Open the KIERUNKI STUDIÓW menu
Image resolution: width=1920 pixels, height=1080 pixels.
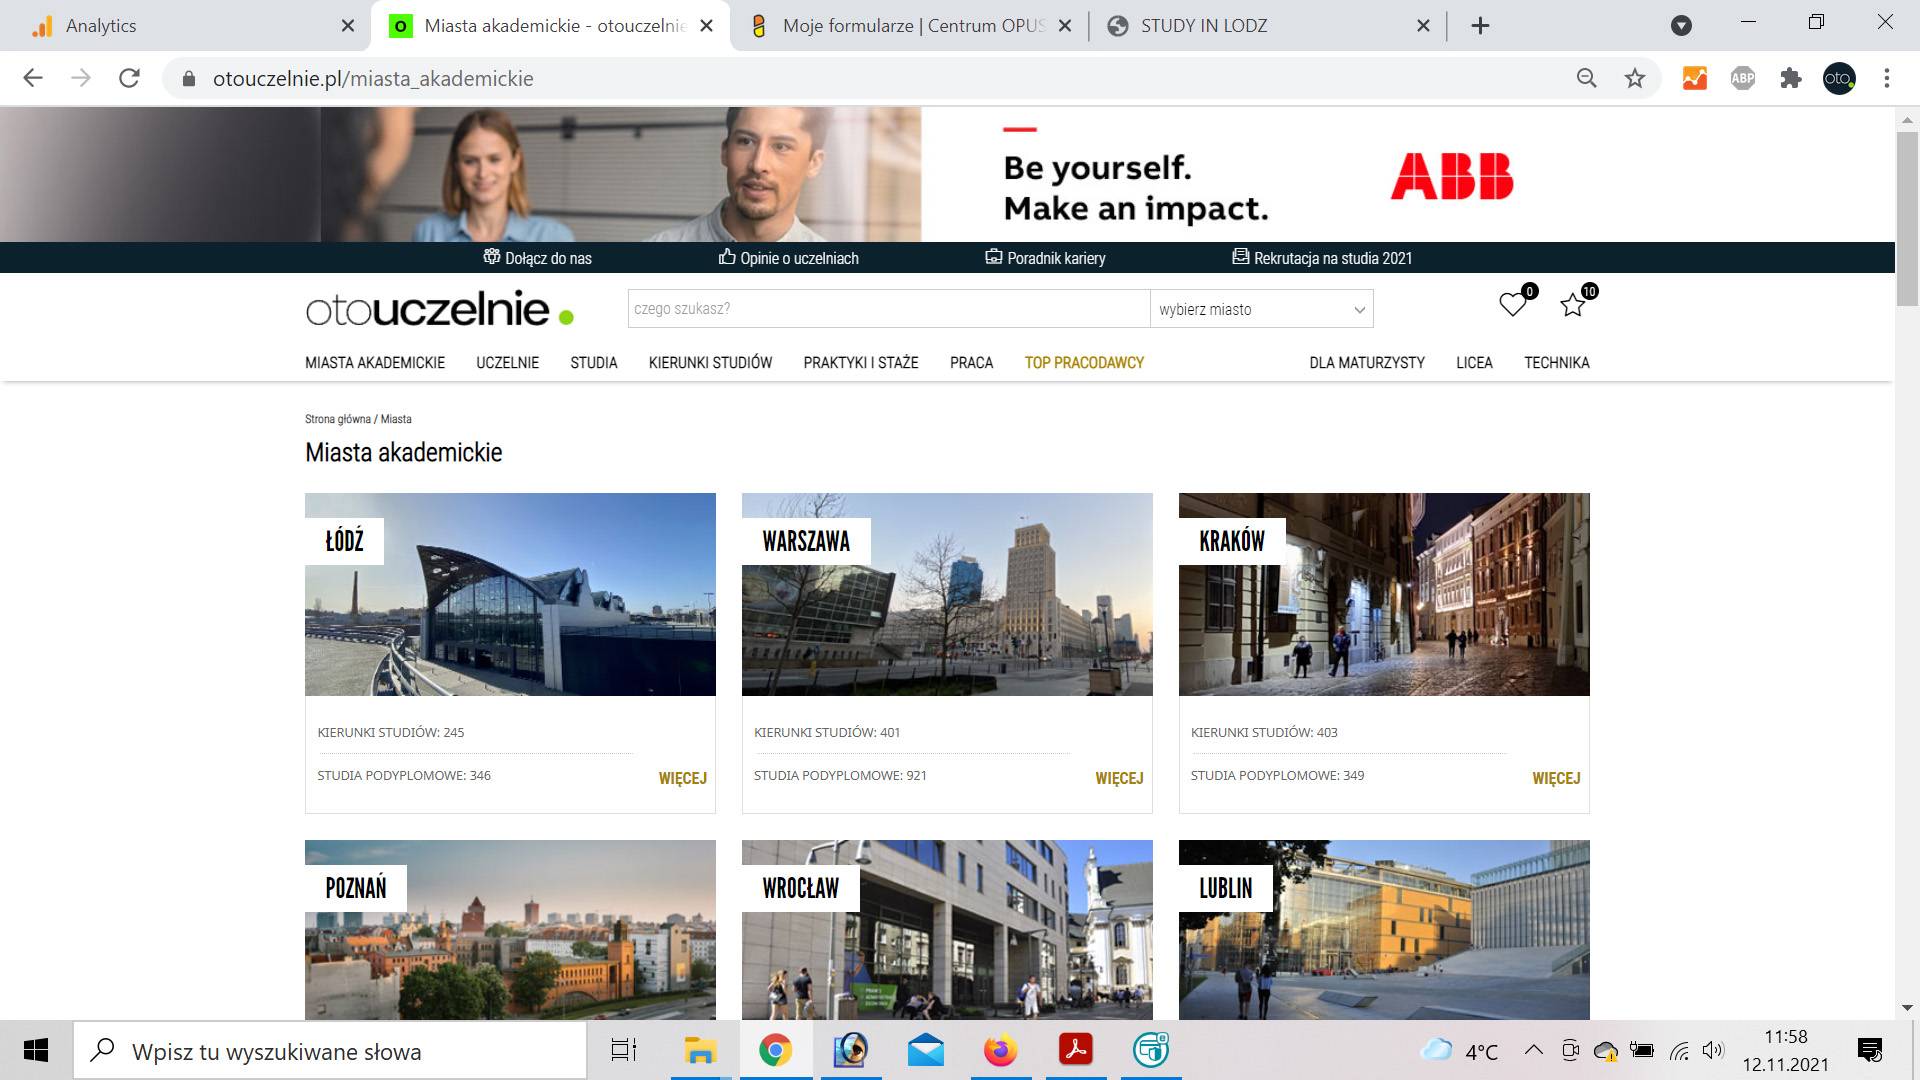(710, 363)
